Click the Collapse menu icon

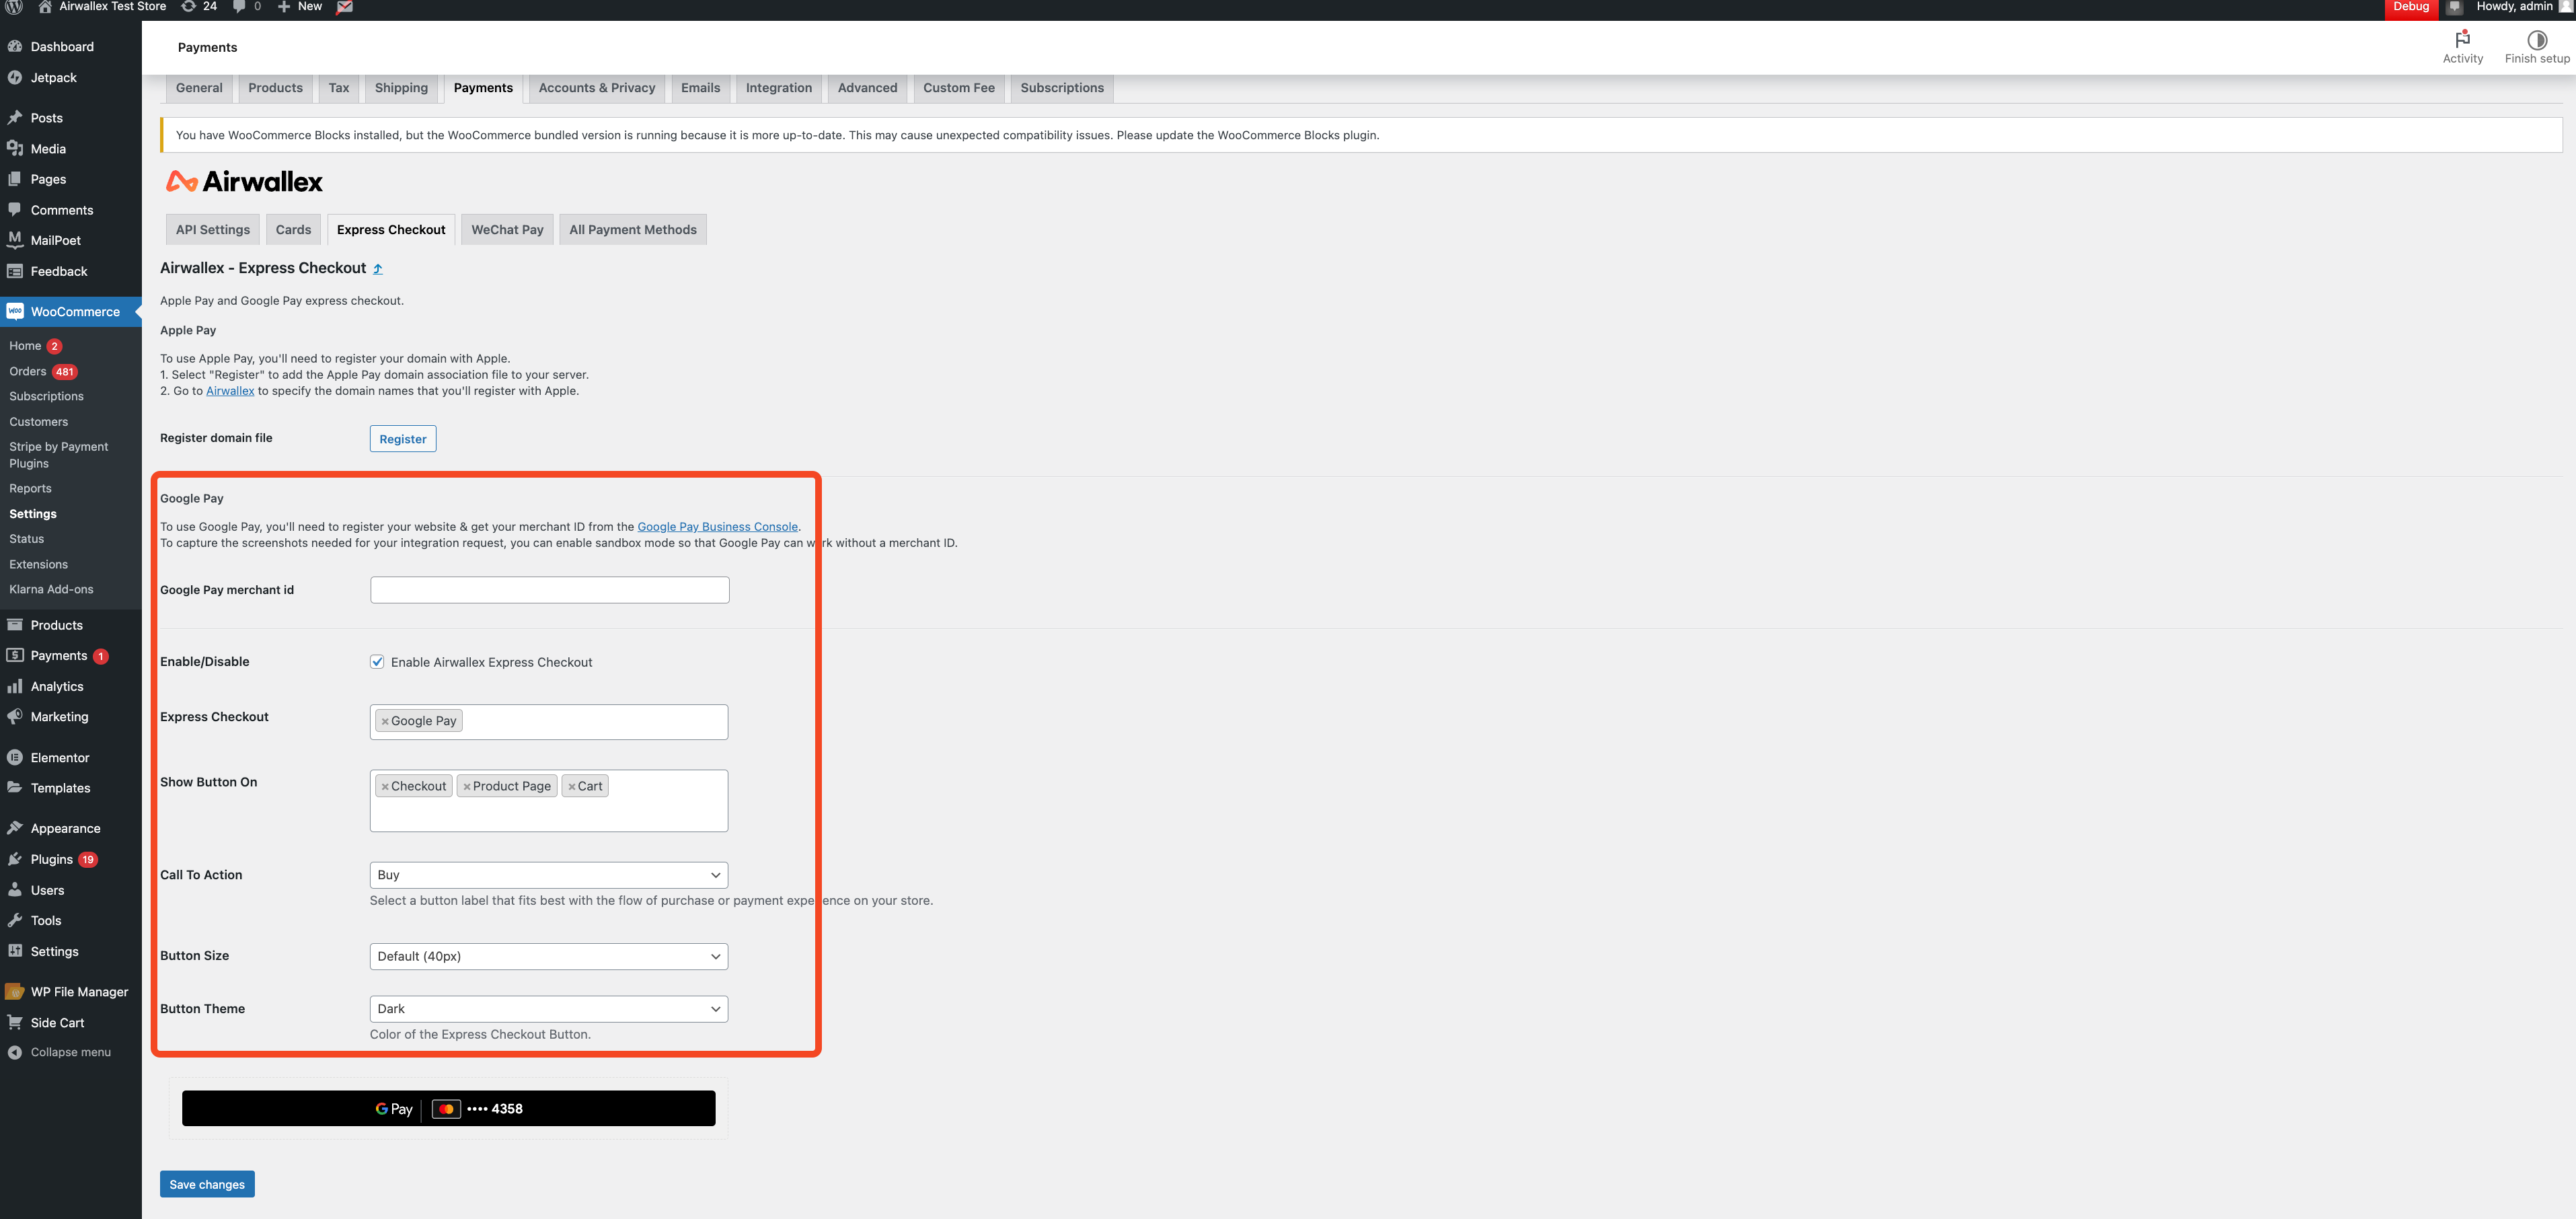coord(15,1052)
